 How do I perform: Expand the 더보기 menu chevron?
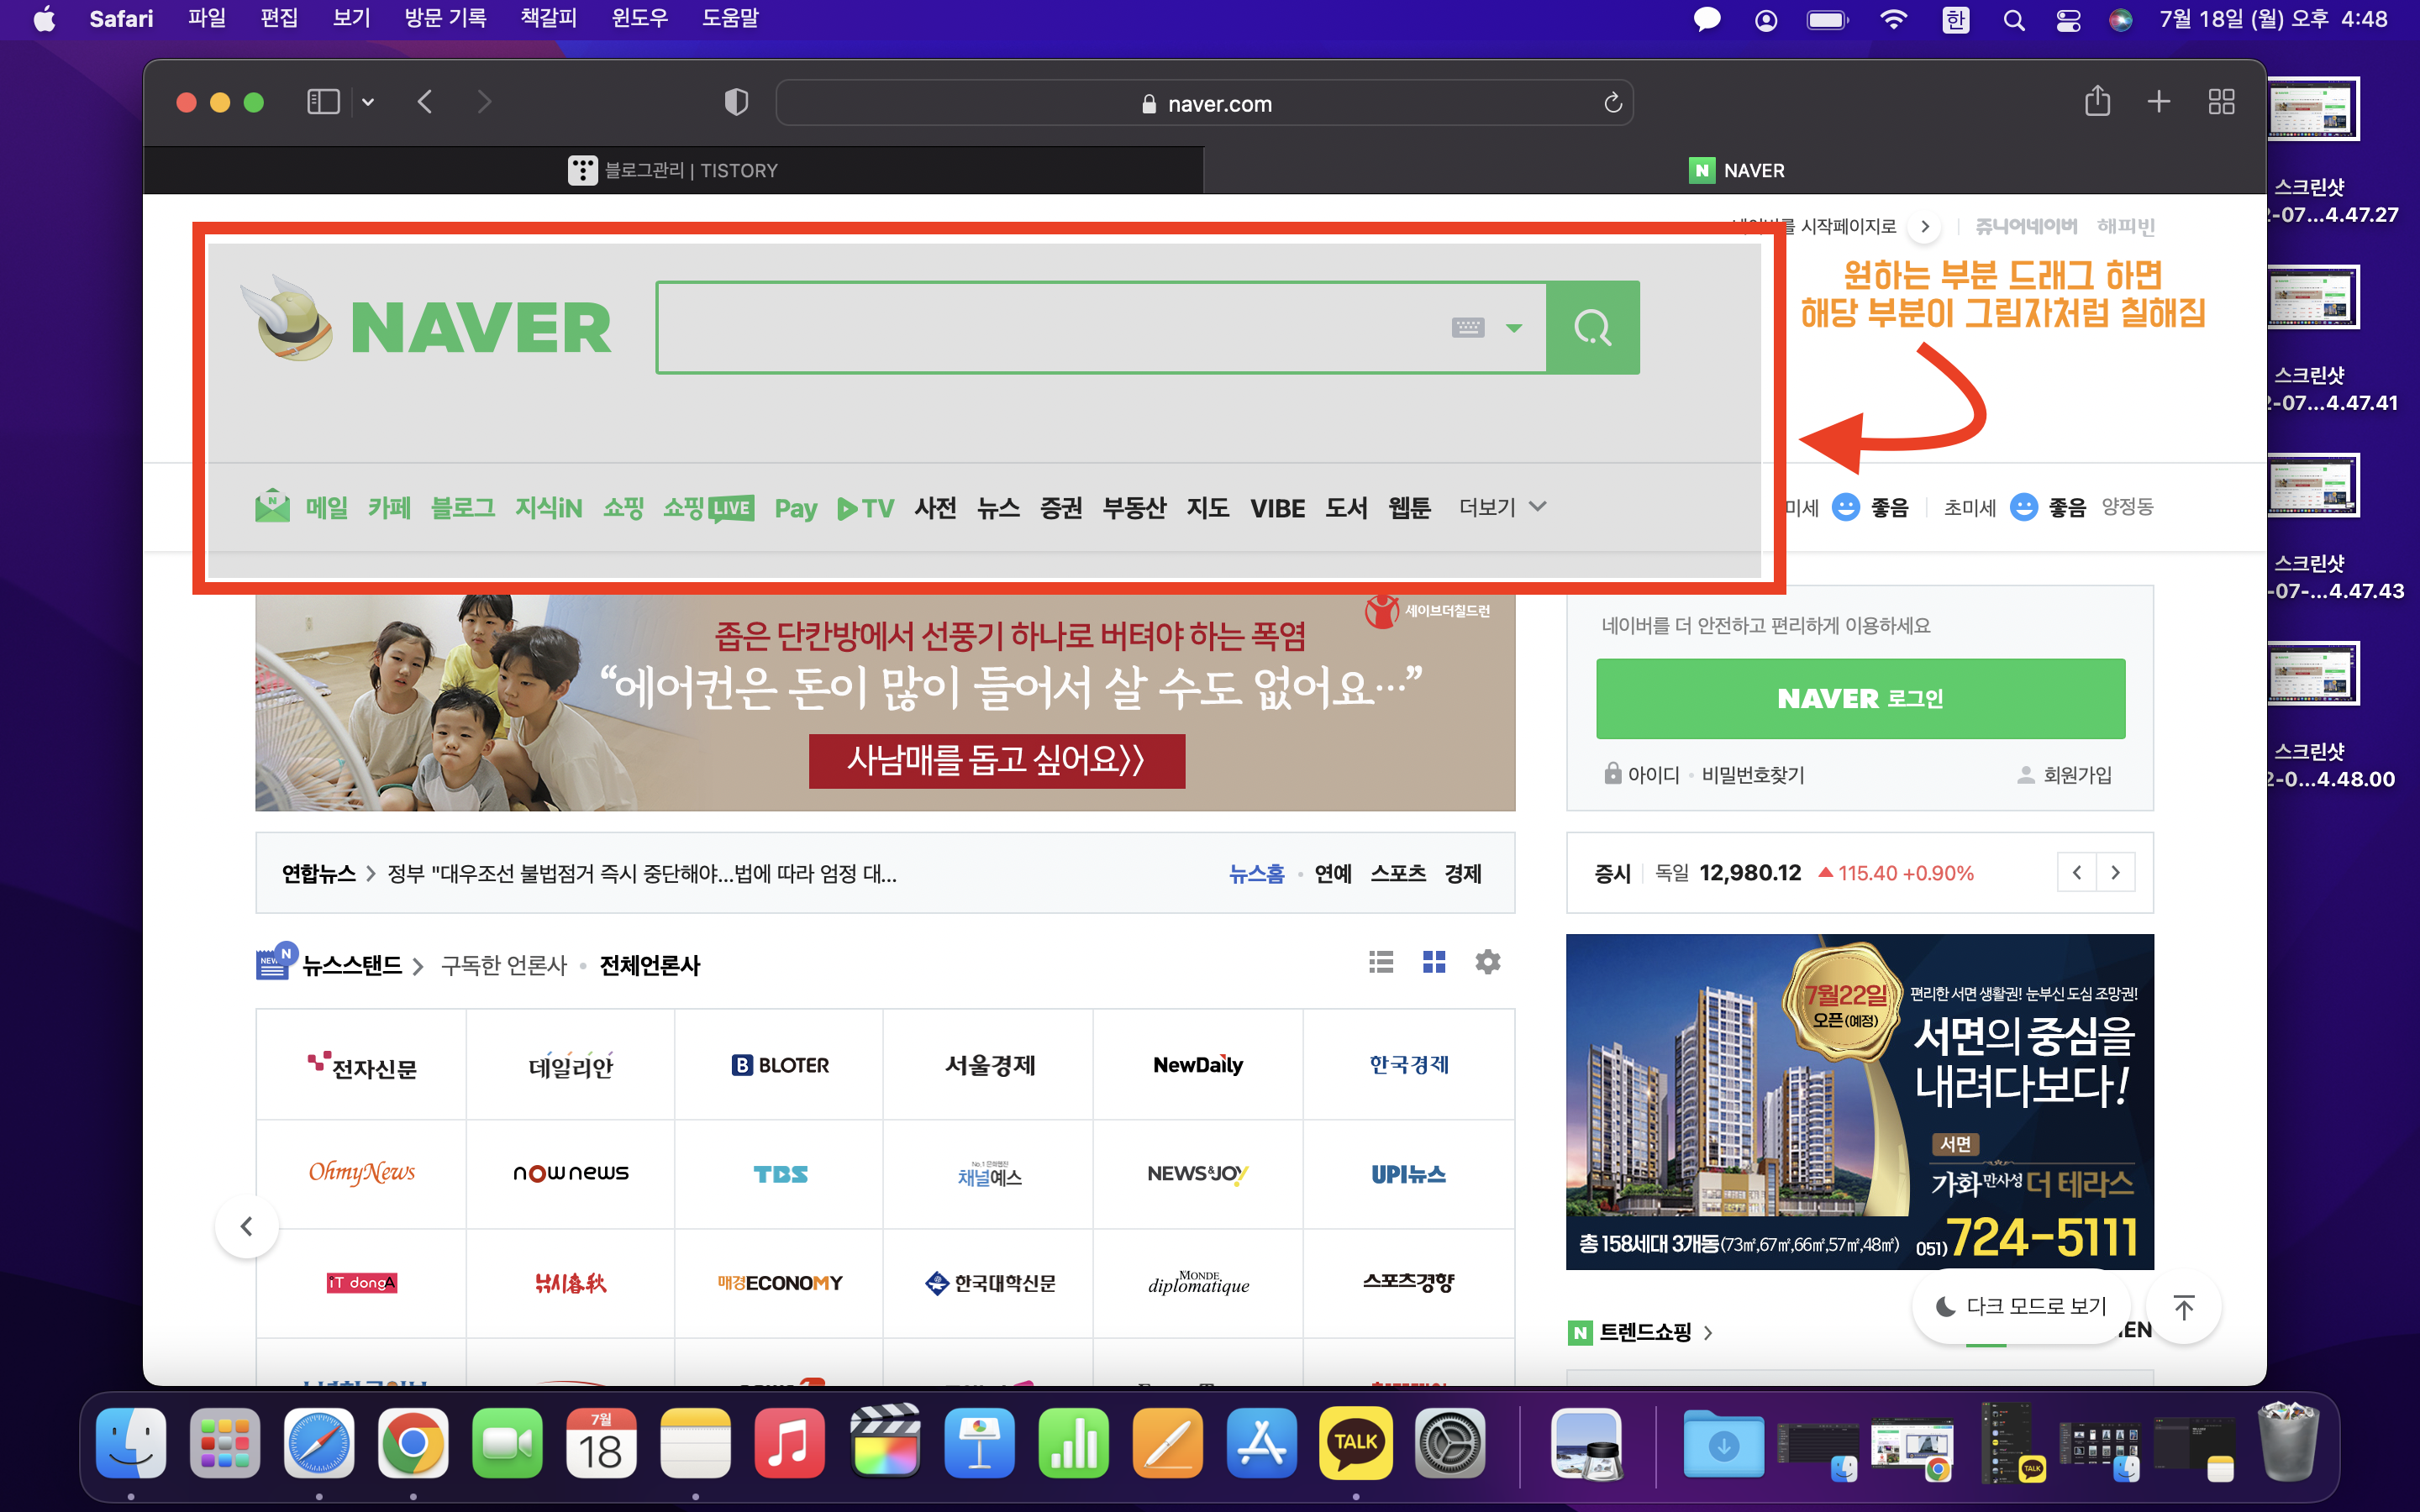1538,507
